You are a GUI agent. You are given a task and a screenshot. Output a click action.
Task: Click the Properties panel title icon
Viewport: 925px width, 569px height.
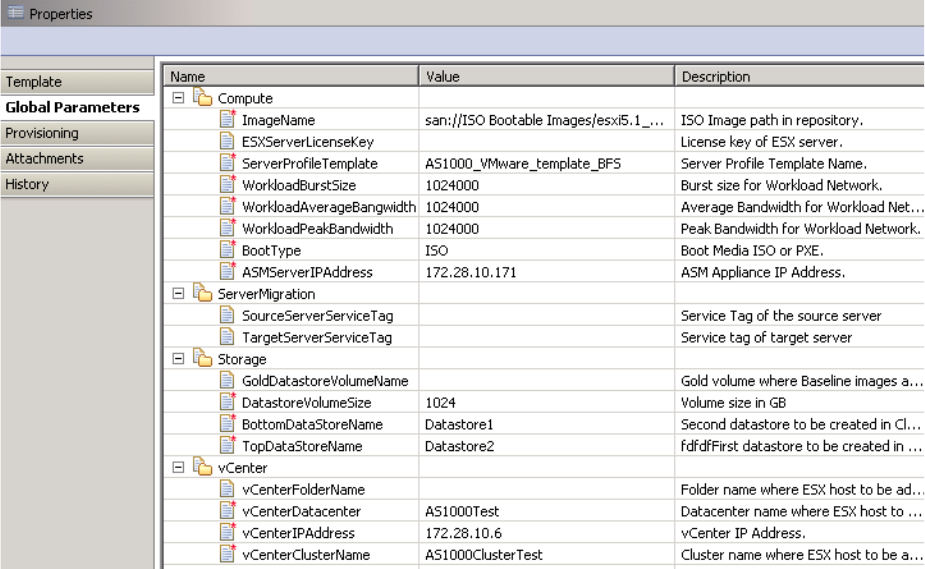[x=11, y=14]
